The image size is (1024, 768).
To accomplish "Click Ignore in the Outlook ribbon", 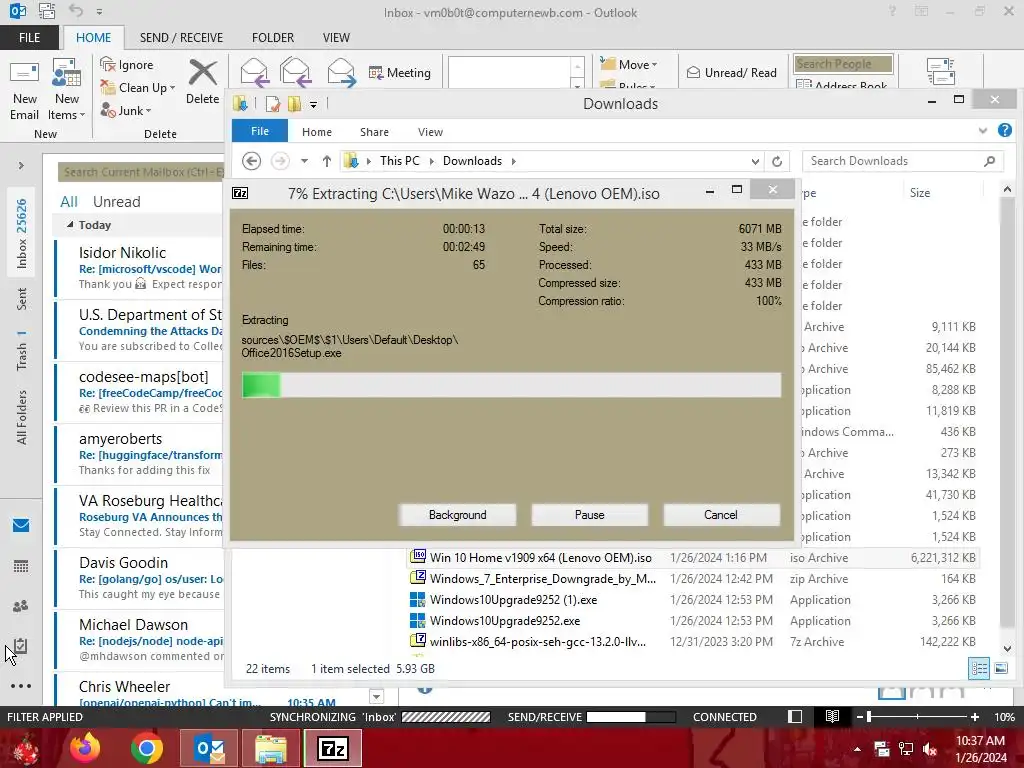I will tap(127, 64).
